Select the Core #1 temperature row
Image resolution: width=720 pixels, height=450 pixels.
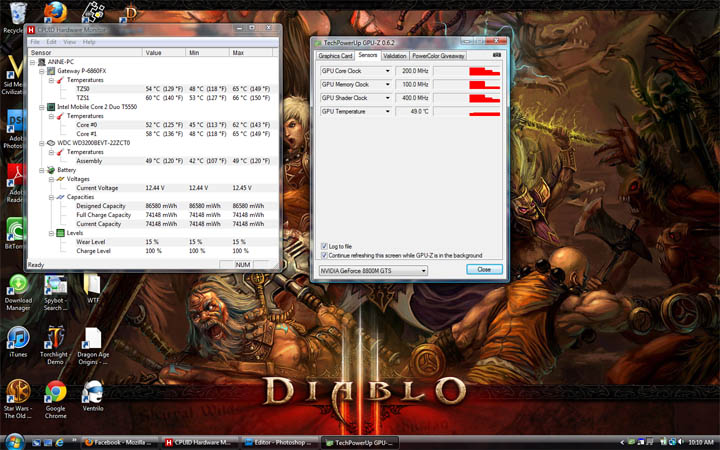coord(153,134)
